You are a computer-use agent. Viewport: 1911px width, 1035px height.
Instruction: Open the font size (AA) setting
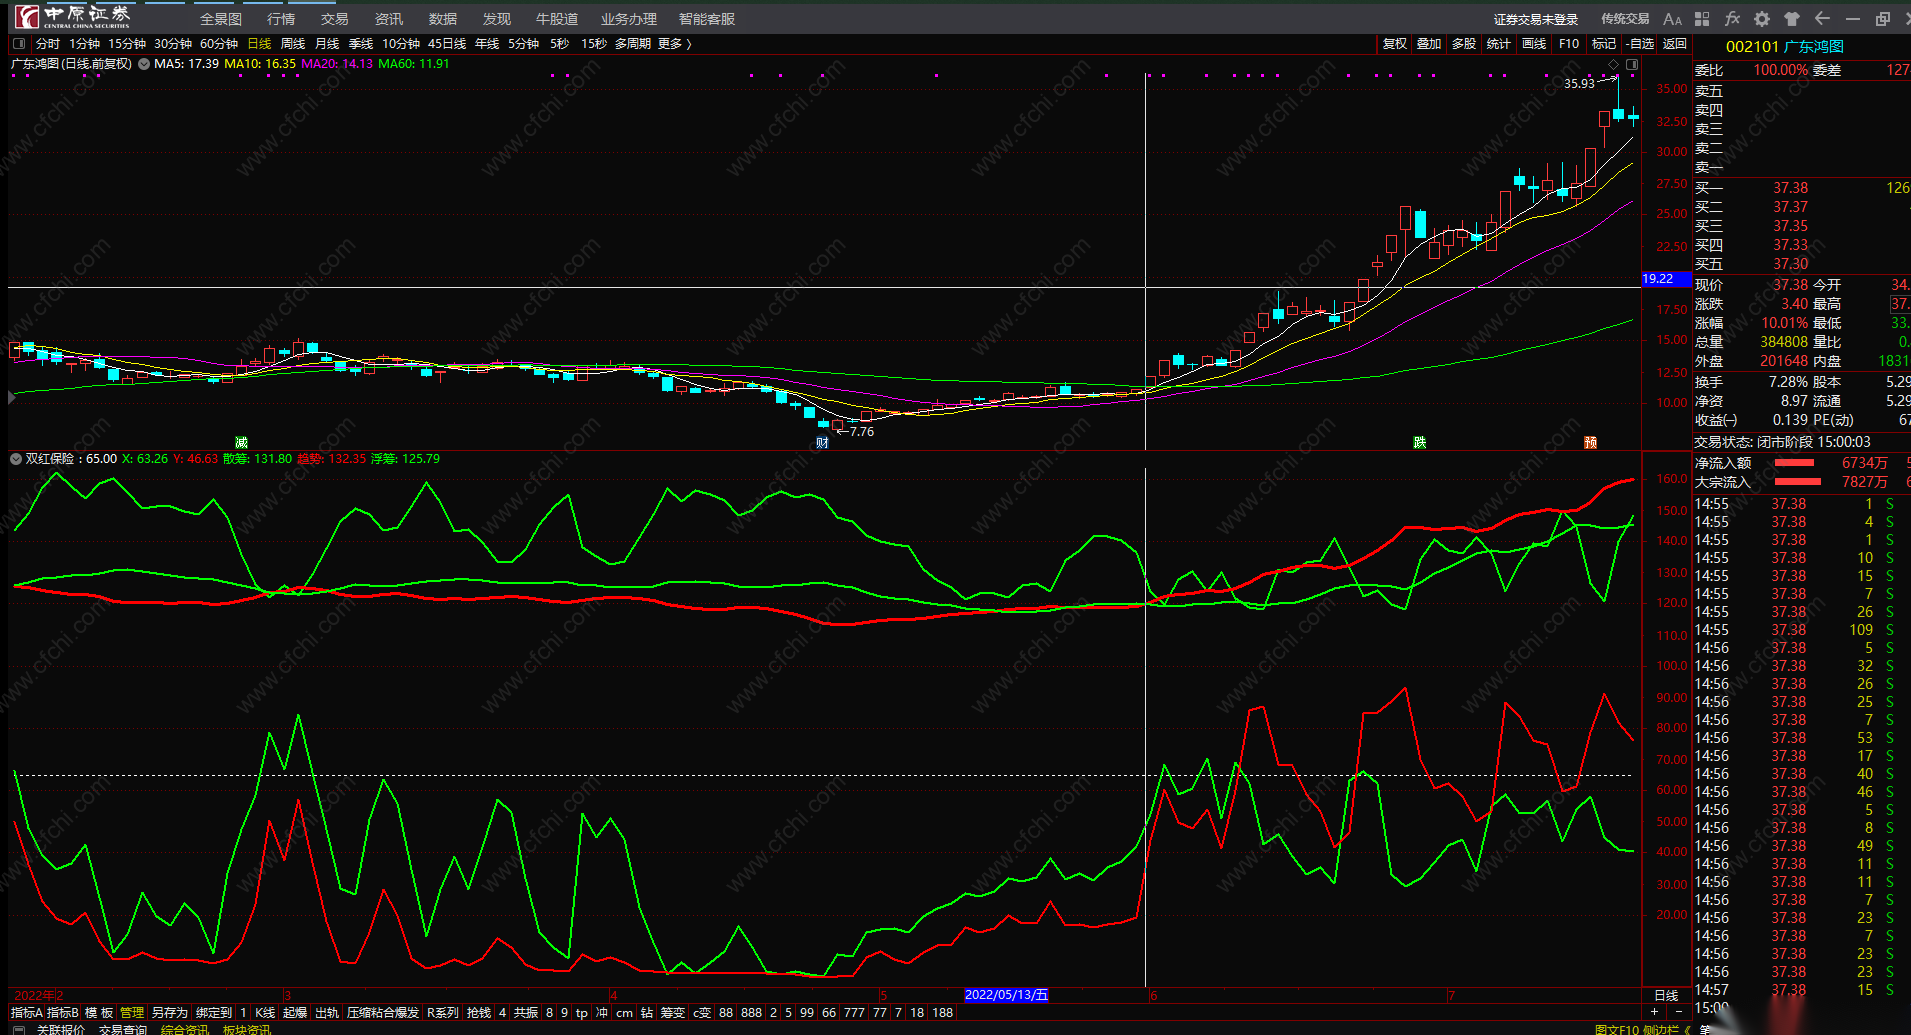1672,19
